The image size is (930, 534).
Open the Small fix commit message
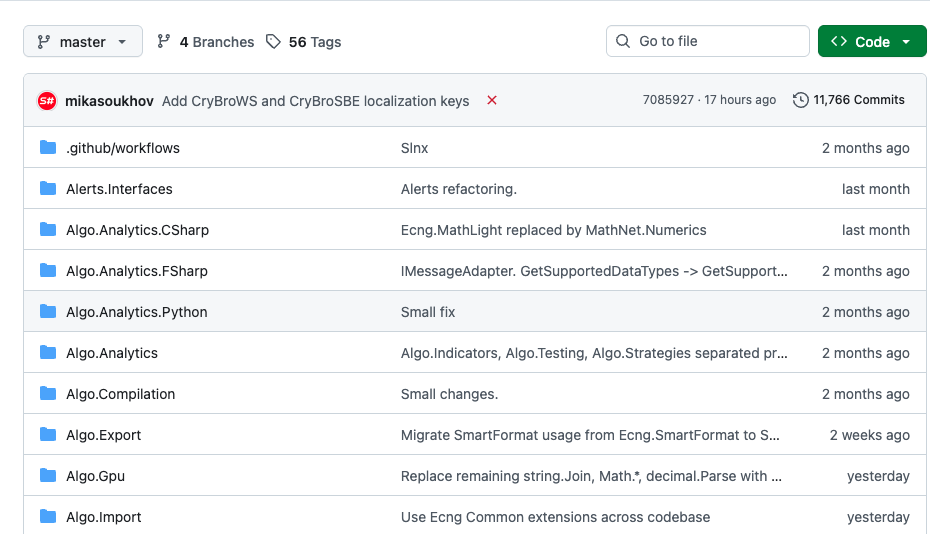click(x=428, y=312)
